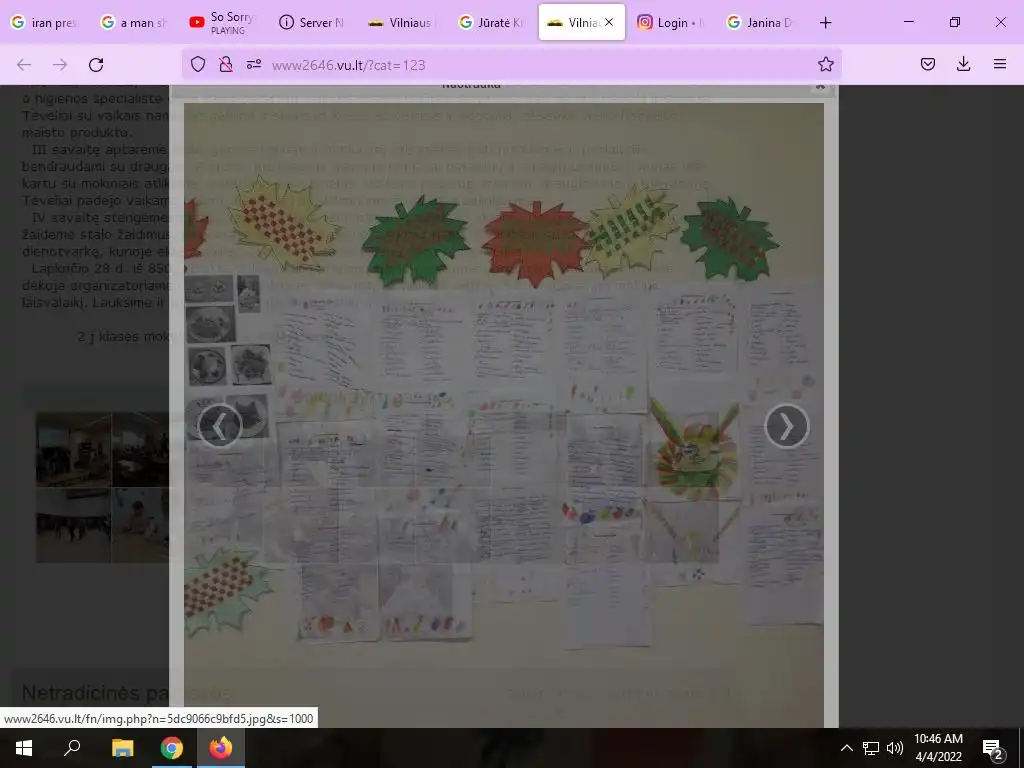Go forward one page
Image resolution: width=1024 pixels, height=768 pixels.
[x=60, y=65]
